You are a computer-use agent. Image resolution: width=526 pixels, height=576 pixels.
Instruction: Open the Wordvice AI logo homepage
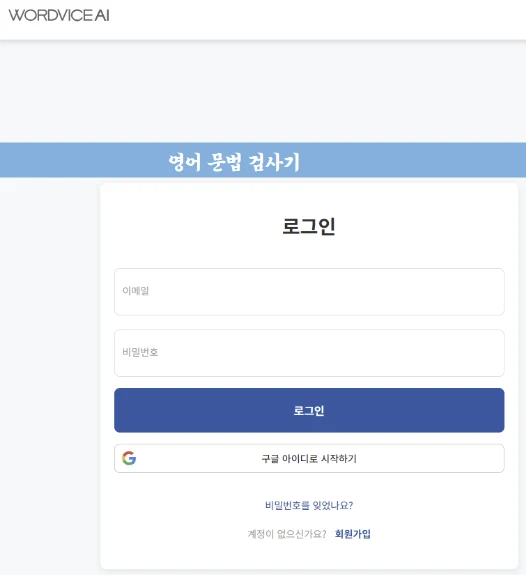pyautogui.click(x=59, y=15)
